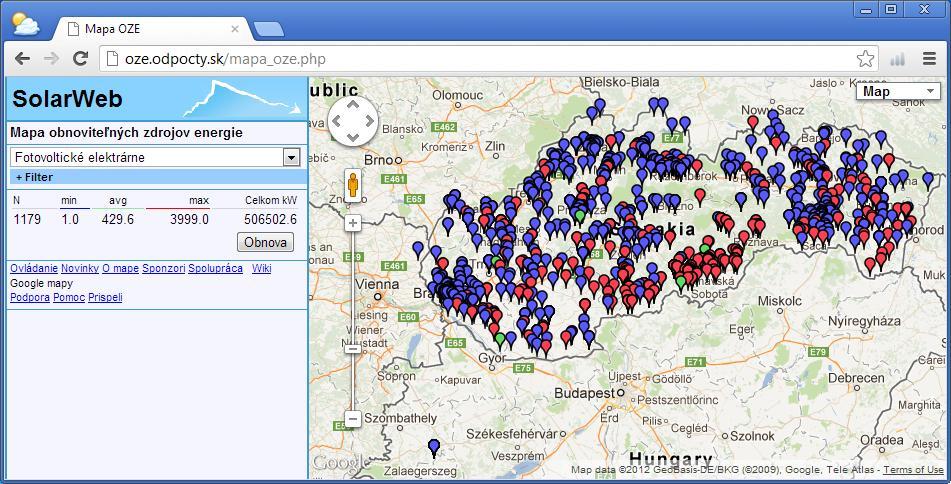Open the Novinky link
This screenshot has height=484, width=951.
click(x=80, y=268)
